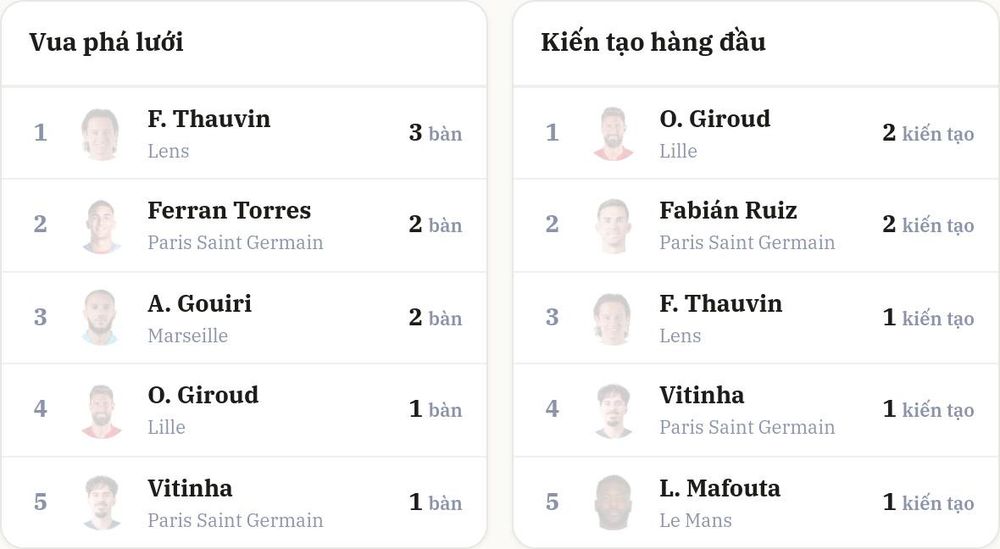Viewport: 1000px width, 549px height.
Task: Open the Ferran Torres name link
Action: tap(229, 210)
